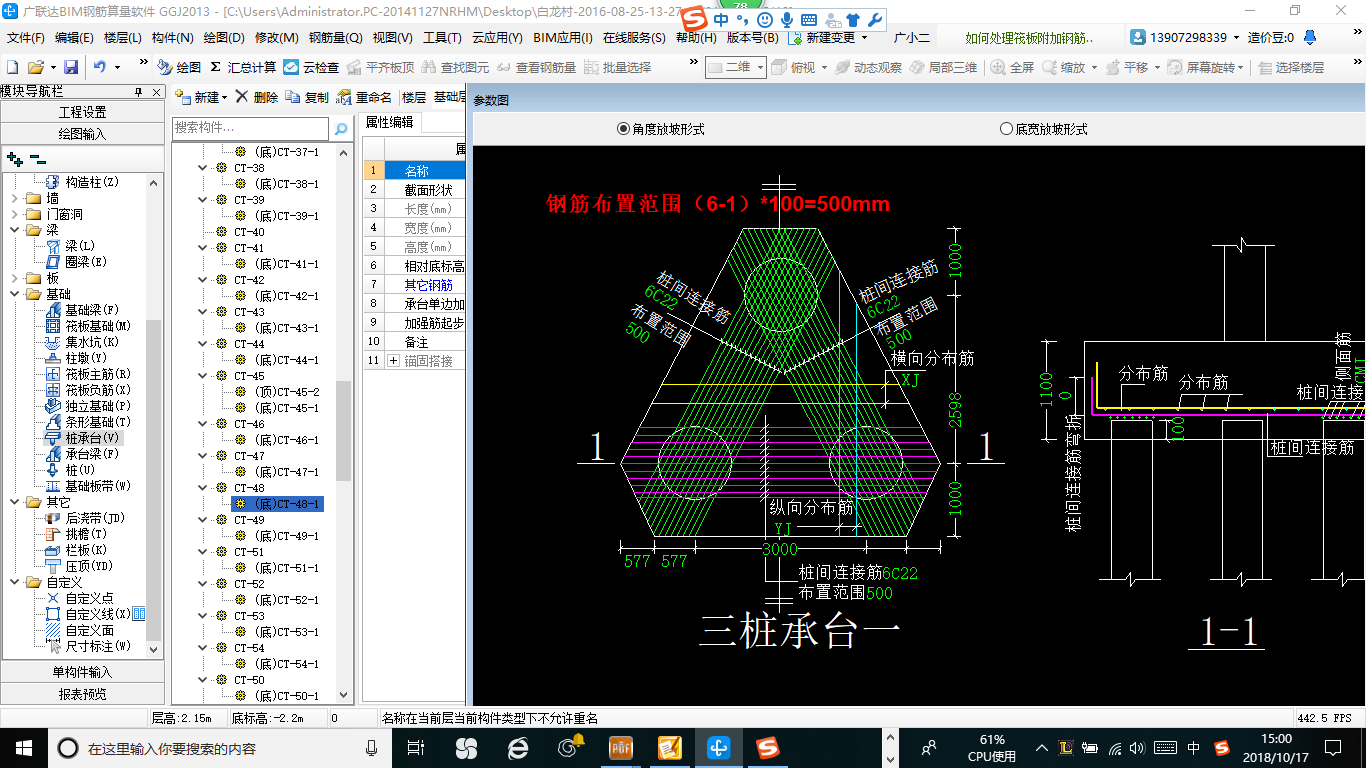The image size is (1366, 768).
Task: Open the BIM应用(I) menu
Action: 563,37
